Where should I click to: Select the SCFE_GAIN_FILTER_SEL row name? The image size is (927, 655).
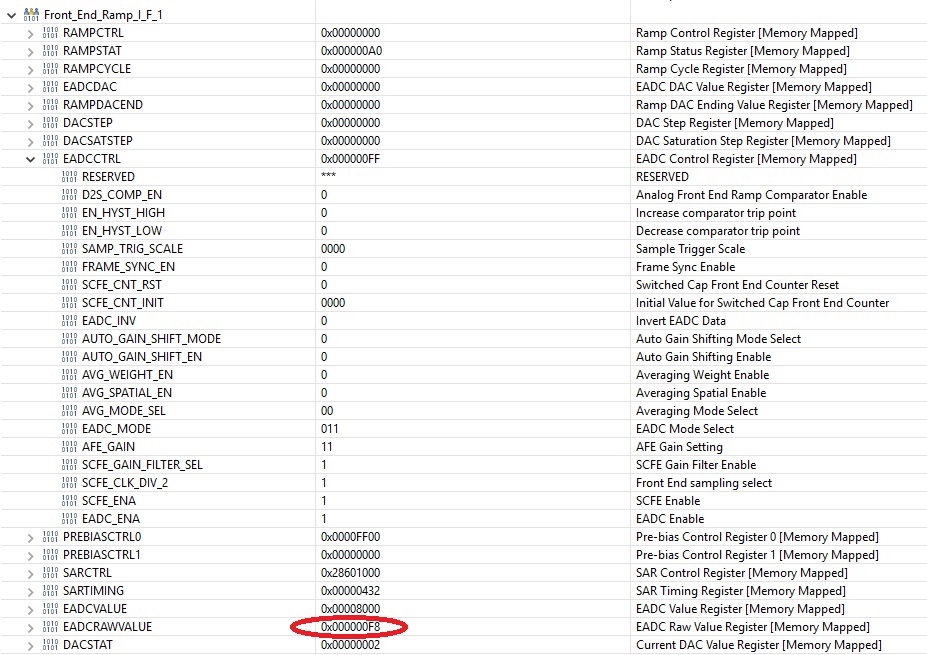tap(142, 465)
